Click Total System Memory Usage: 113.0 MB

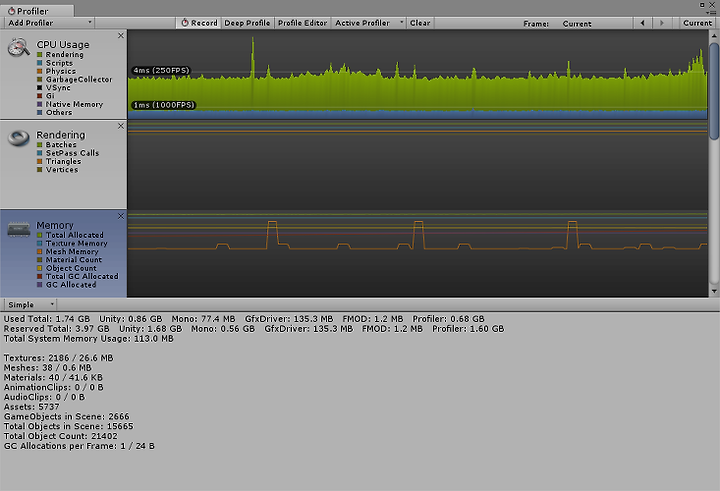point(89,339)
